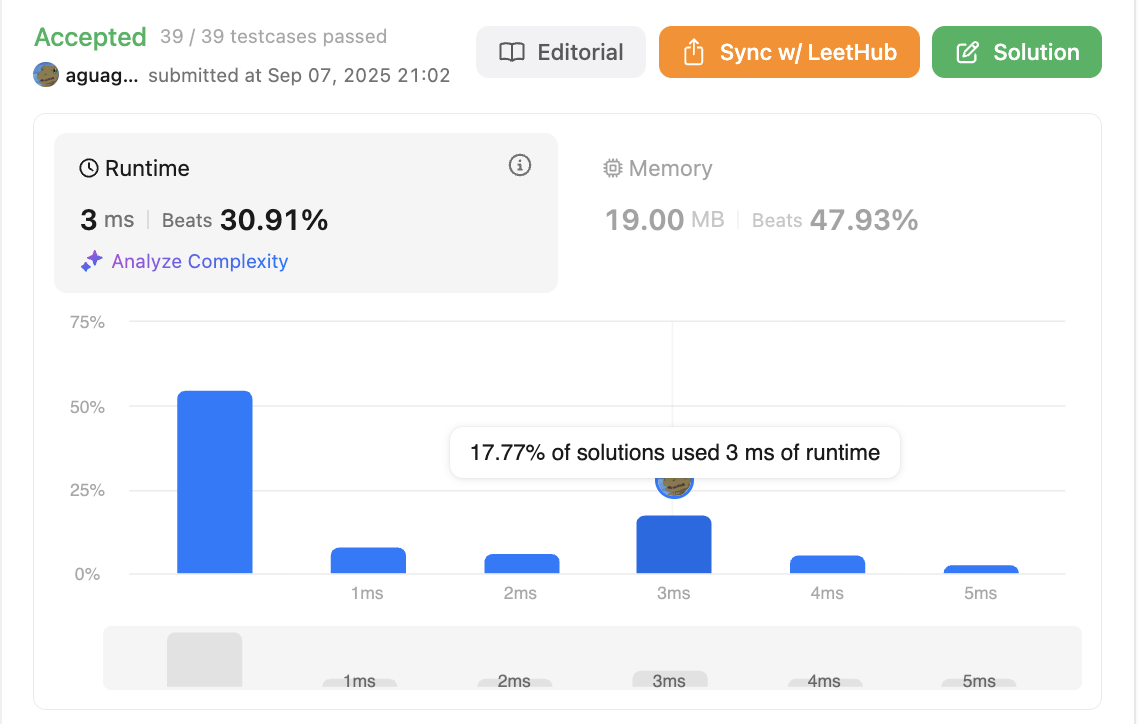Click the username 'aguag...'
The width and height of the screenshot is (1138, 724).
(102, 75)
